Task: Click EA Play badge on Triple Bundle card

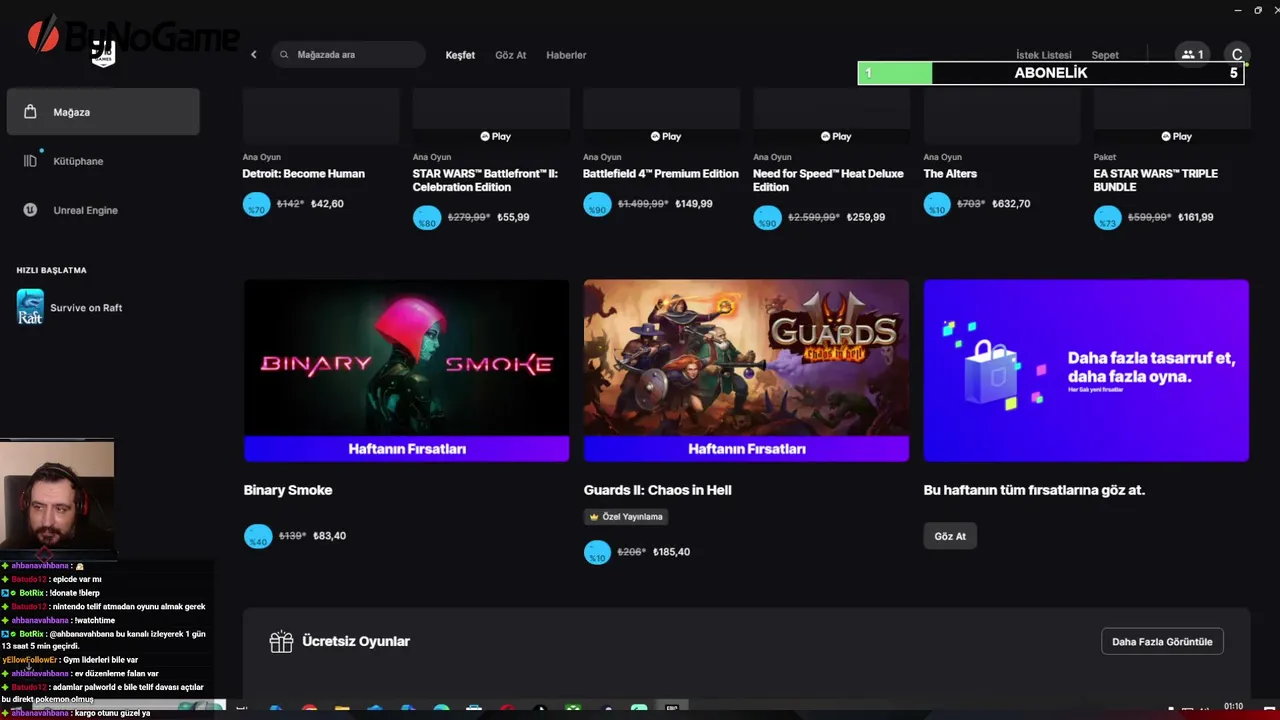Action: (1176, 136)
